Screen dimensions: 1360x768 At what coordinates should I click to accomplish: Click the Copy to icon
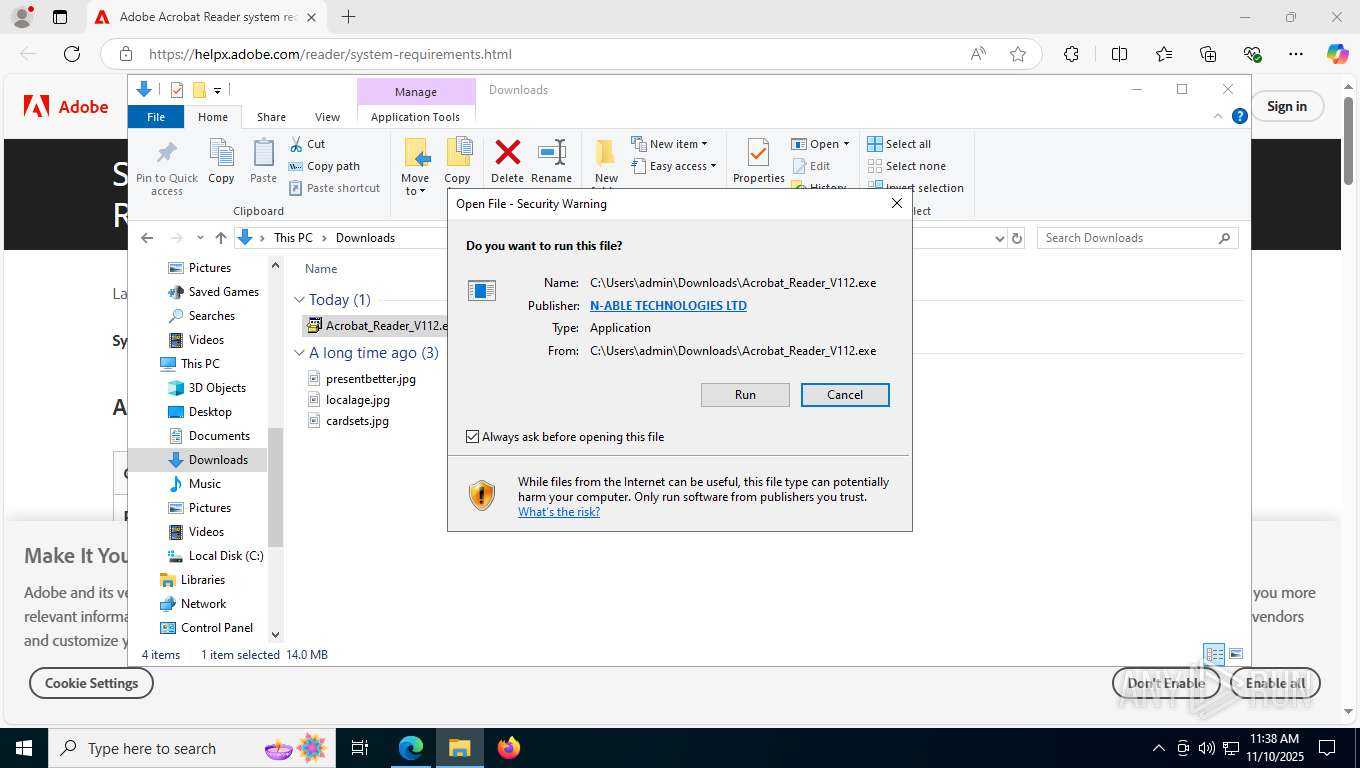coord(458,162)
